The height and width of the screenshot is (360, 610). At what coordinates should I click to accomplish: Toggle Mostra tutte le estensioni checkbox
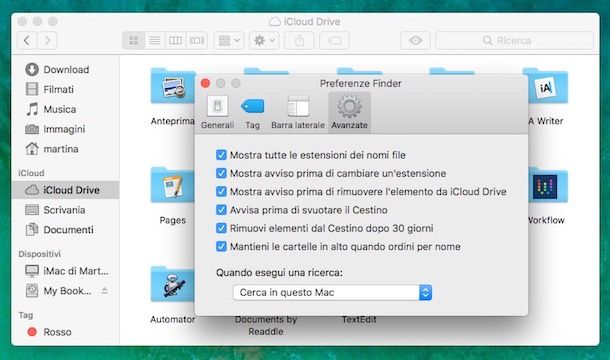[221, 155]
